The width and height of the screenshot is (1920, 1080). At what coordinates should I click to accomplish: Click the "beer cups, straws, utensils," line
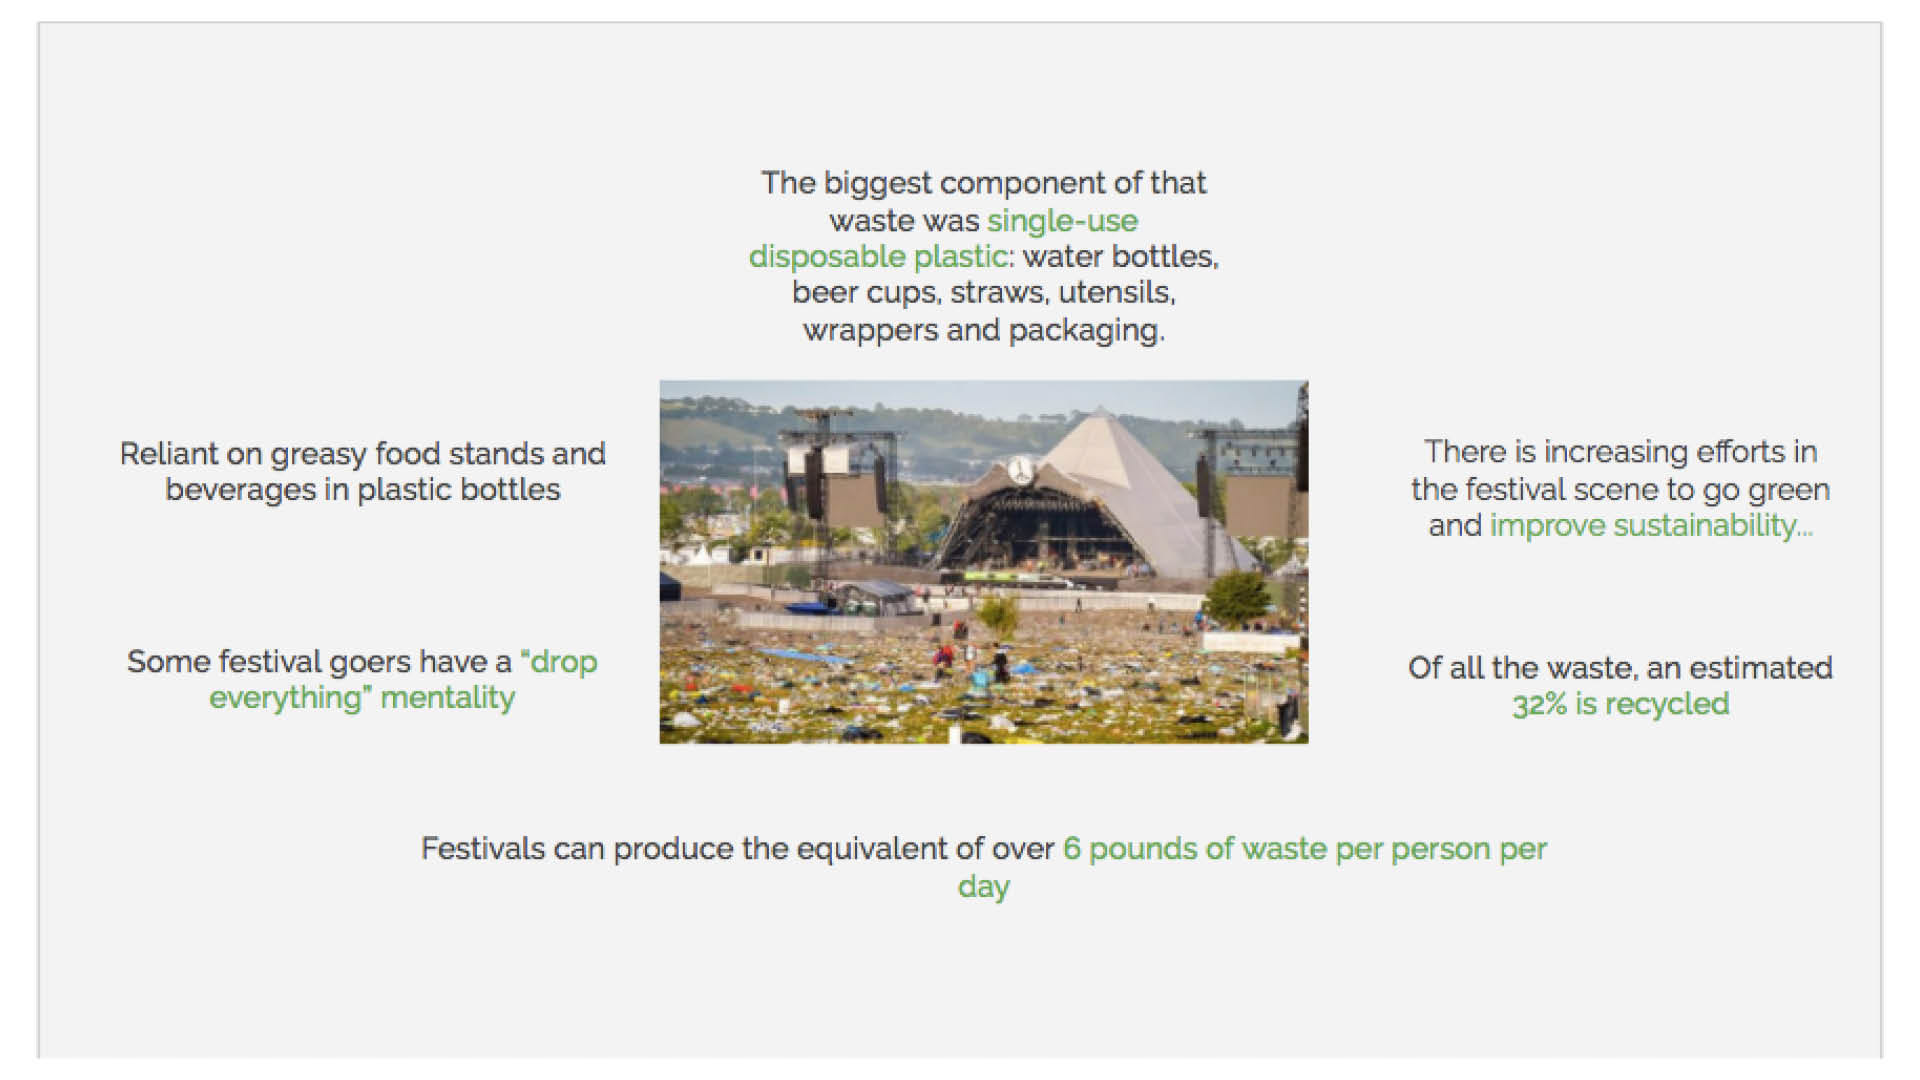(983, 293)
